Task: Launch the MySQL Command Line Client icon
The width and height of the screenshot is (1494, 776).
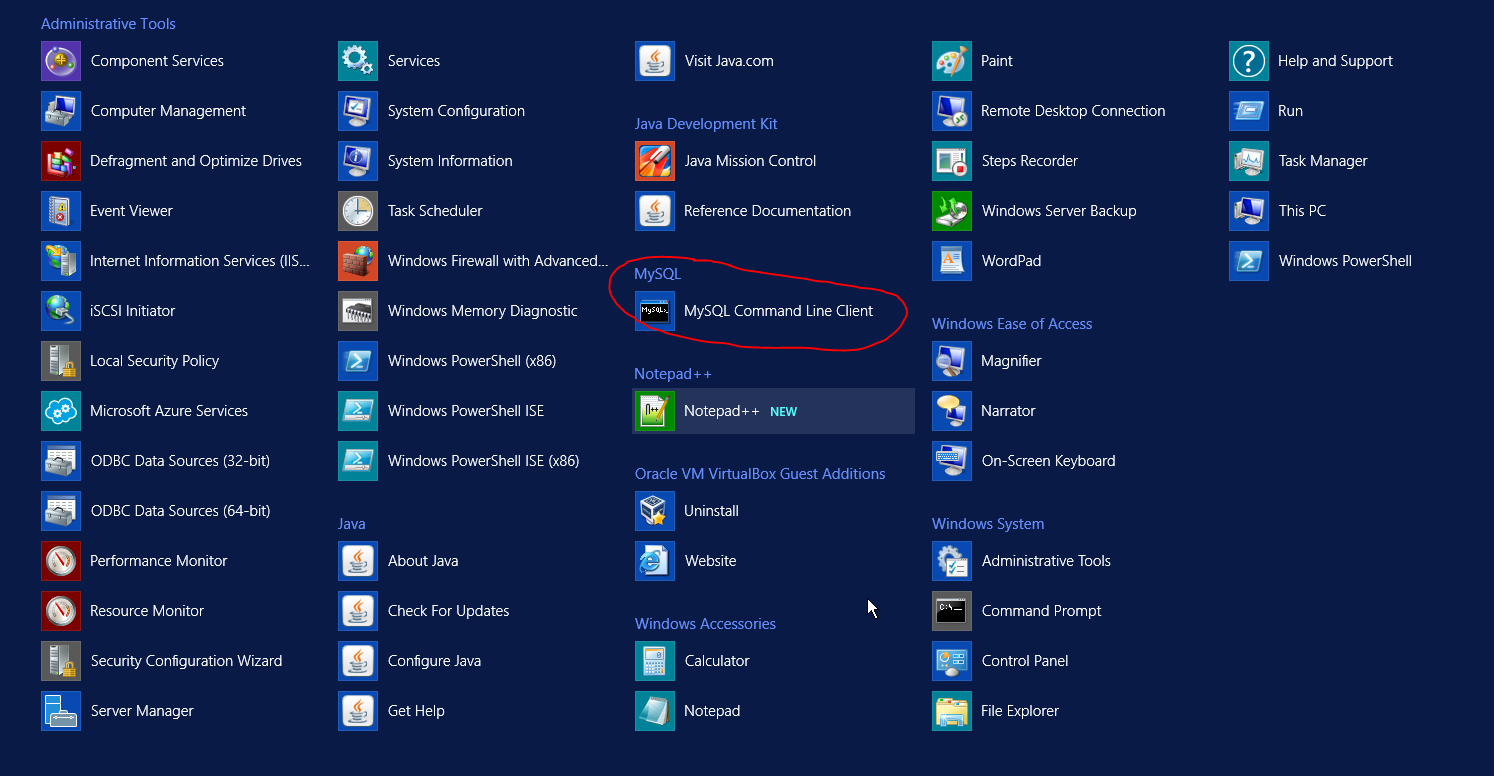Action: pyautogui.click(x=655, y=311)
